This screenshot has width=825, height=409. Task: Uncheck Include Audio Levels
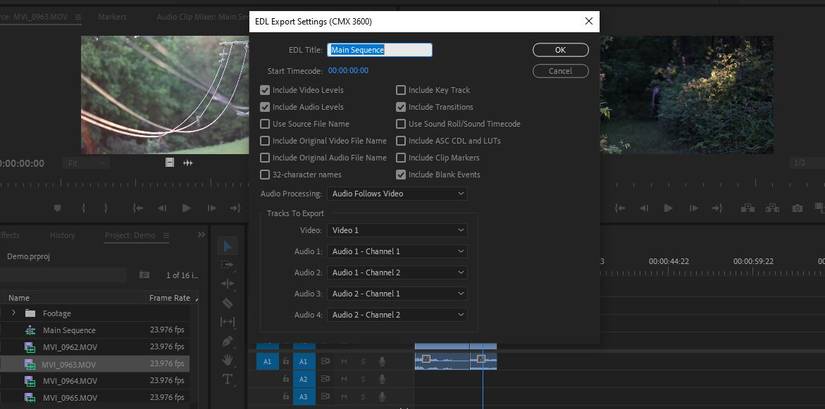pos(265,107)
